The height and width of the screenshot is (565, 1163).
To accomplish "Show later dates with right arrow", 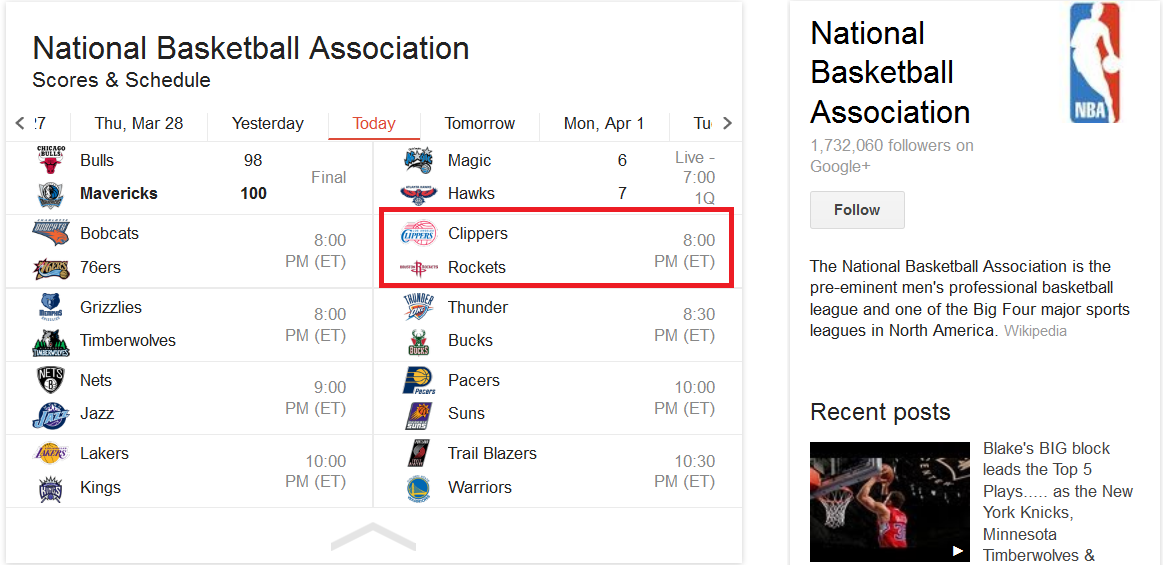I will (727, 124).
